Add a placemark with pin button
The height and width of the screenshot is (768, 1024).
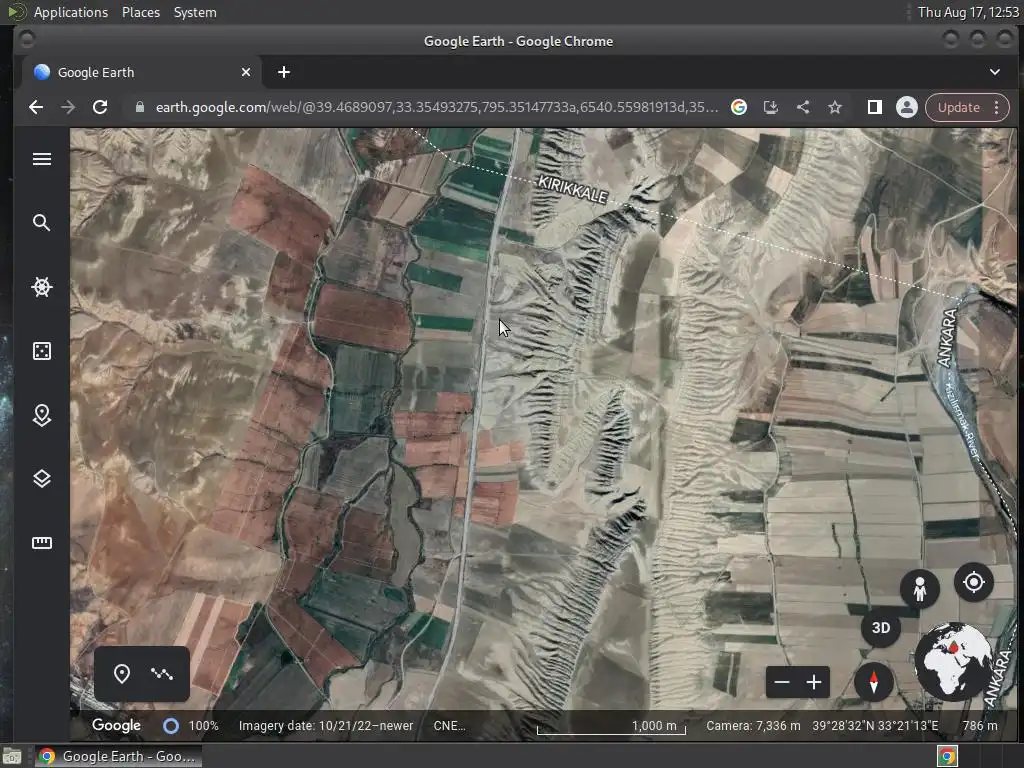point(121,673)
